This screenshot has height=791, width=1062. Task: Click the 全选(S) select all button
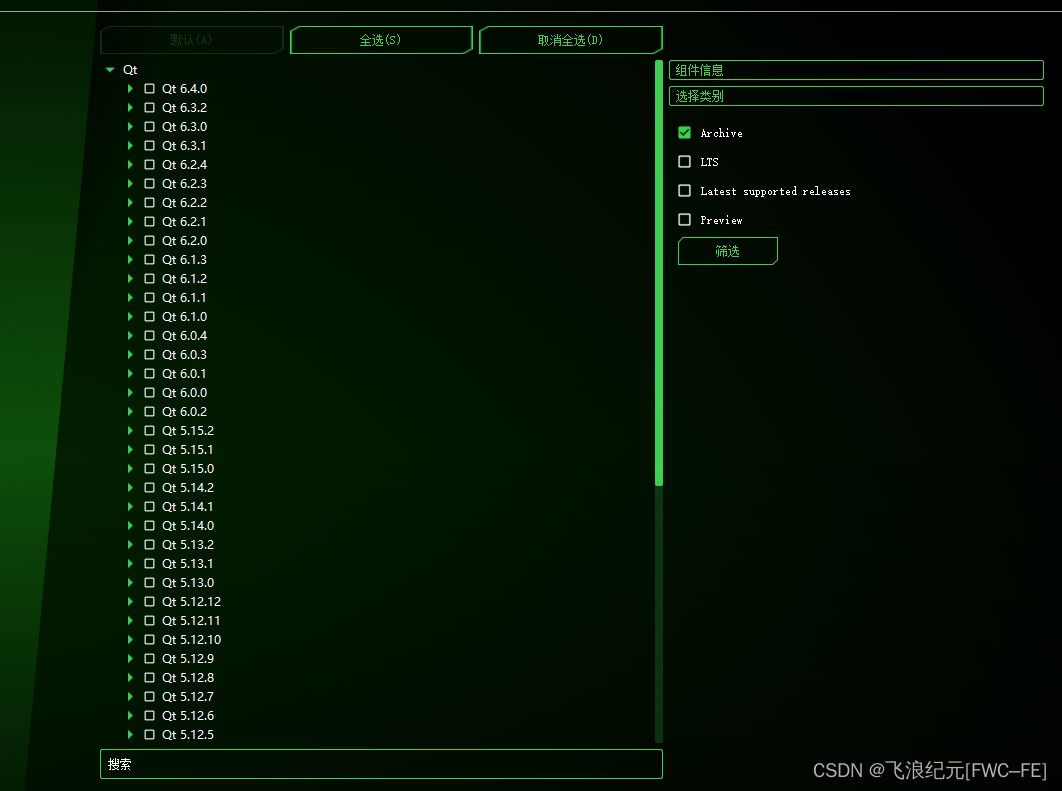pyautogui.click(x=381, y=40)
